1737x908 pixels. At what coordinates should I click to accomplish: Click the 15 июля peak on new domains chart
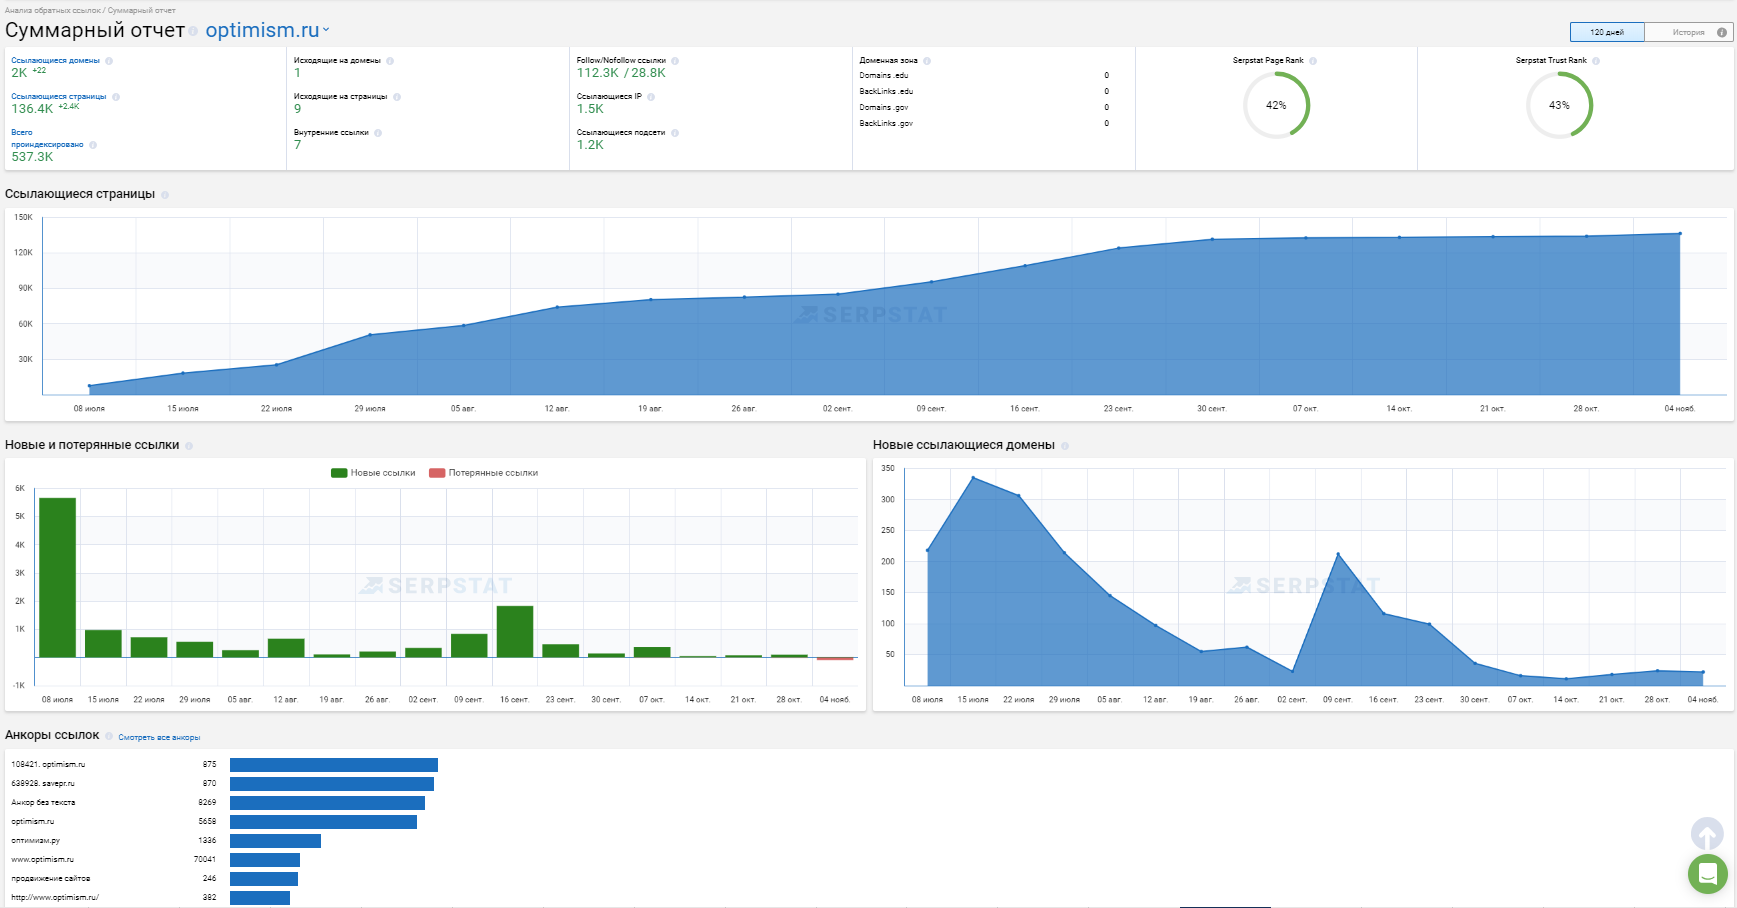[x=973, y=478]
